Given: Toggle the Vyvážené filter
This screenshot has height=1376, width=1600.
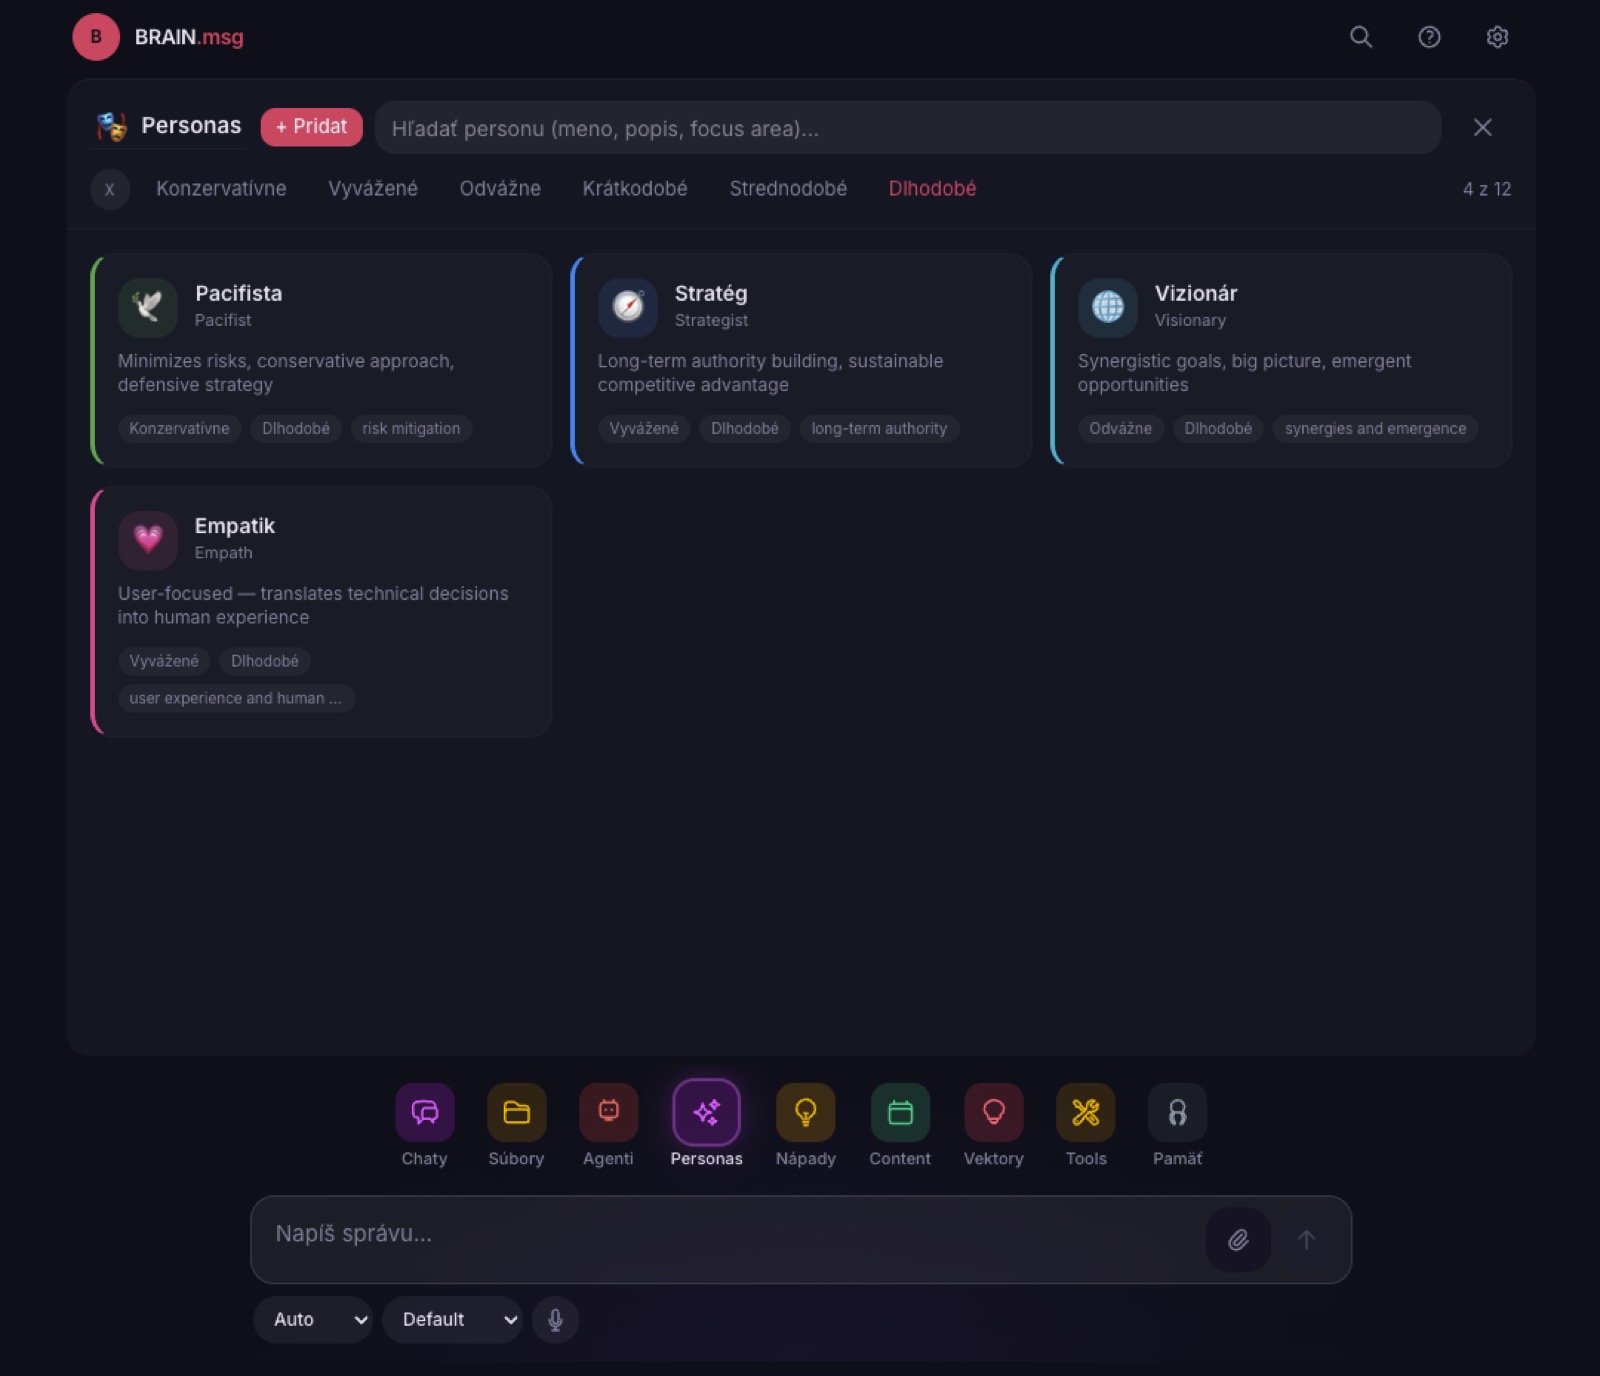Looking at the screenshot, I should [x=373, y=189].
